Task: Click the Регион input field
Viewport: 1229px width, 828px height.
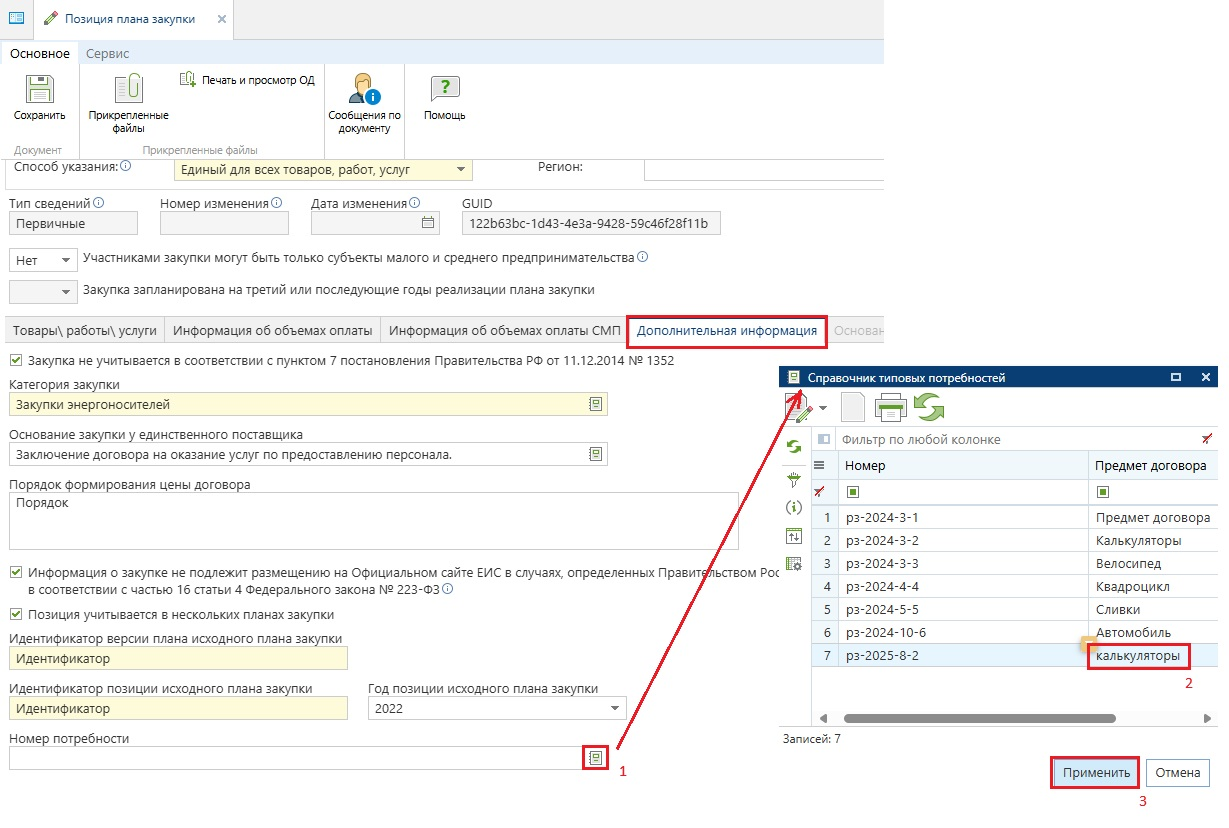Action: click(x=764, y=169)
